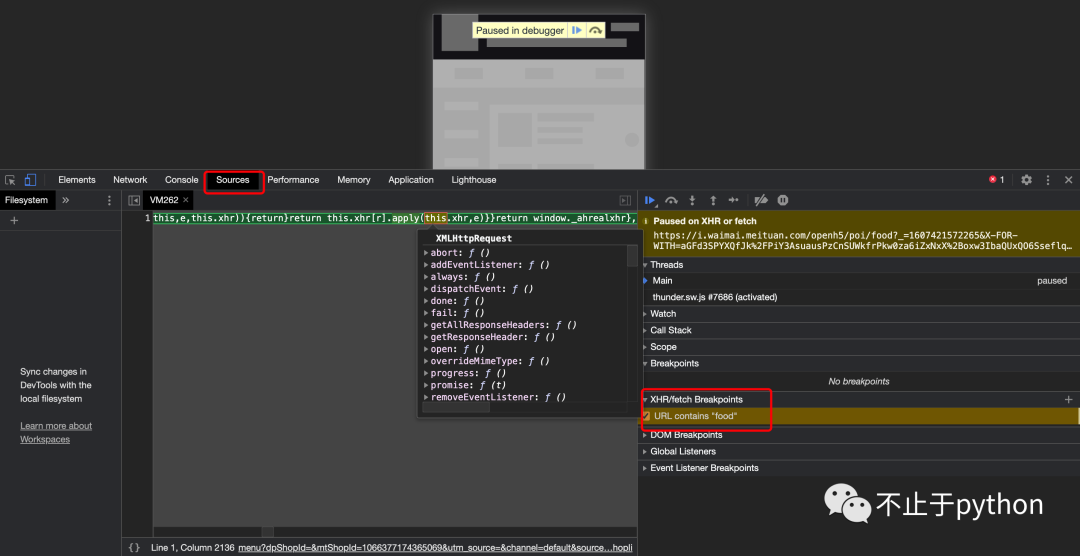1080x556 pixels.
Task: Activate the inspect element picker
Action: point(10,180)
